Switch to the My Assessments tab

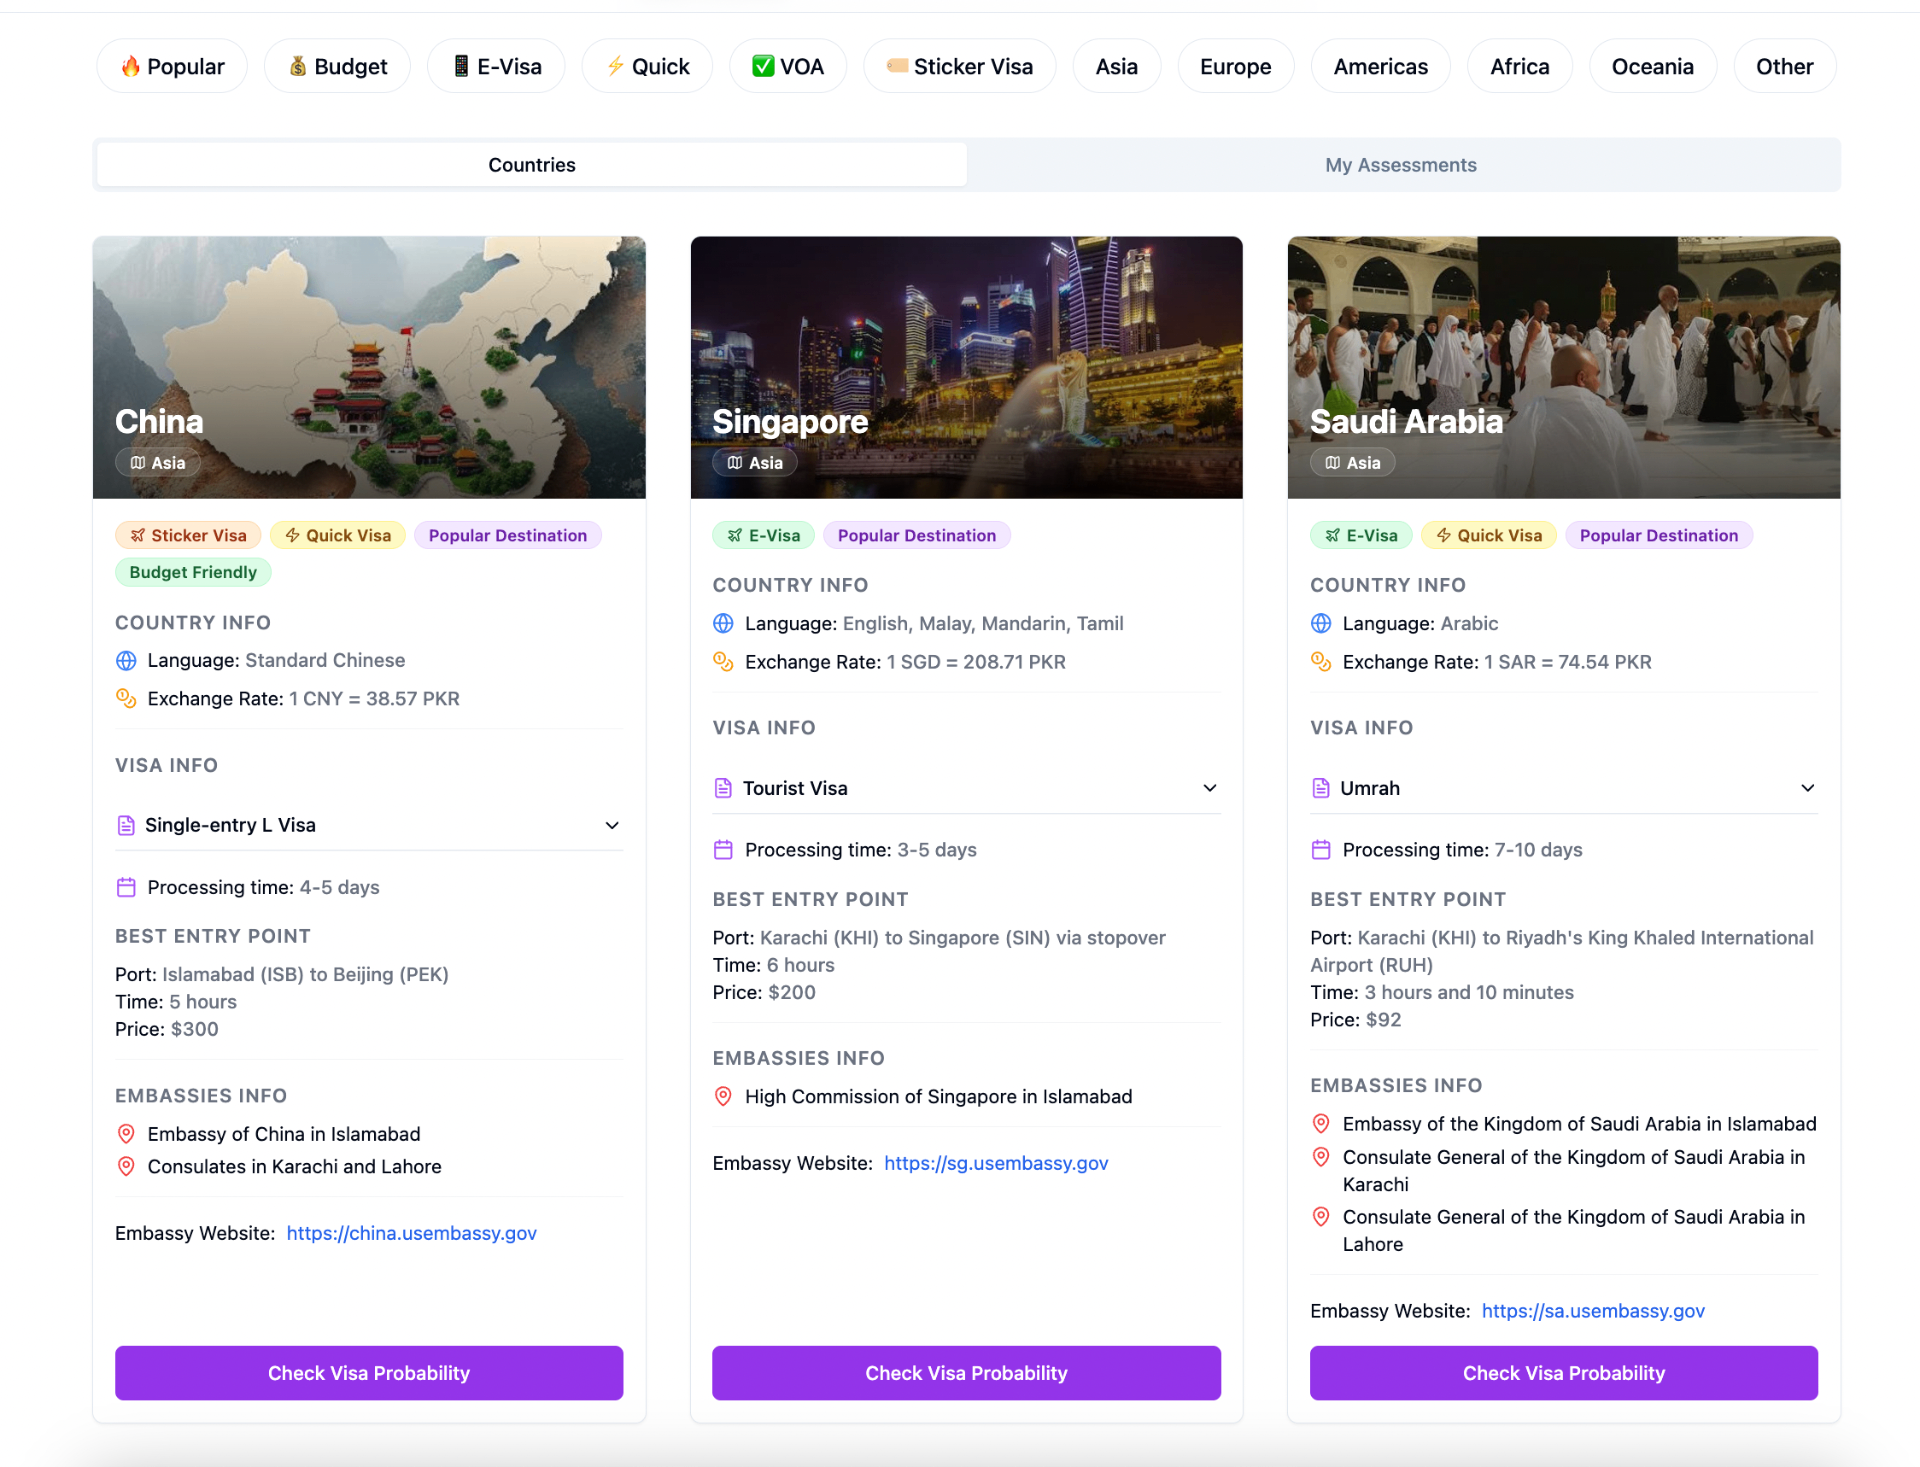pyautogui.click(x=1400, y=165)
